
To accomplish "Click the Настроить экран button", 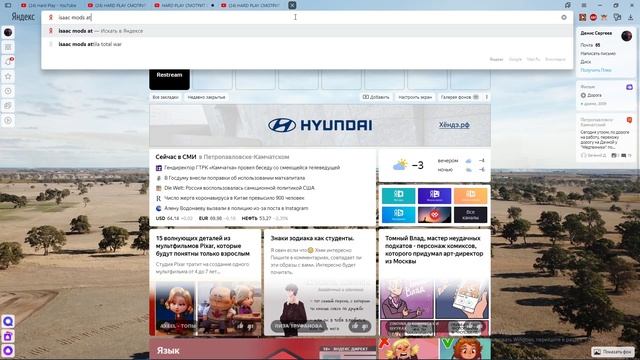I will (415, 97).
